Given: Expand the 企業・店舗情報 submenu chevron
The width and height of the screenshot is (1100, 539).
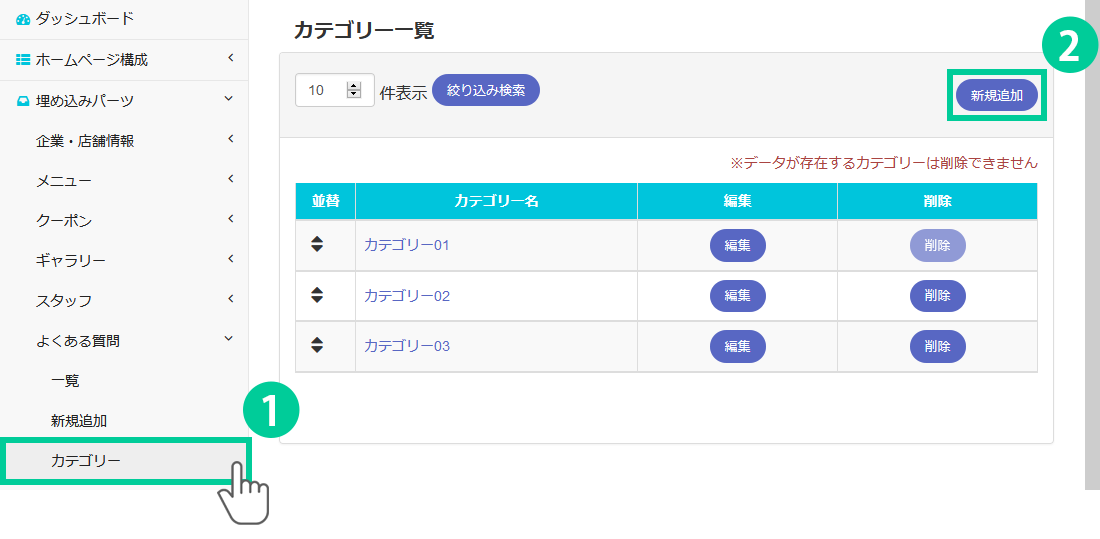Looking at the screenshot, I should tap(230, 139).
